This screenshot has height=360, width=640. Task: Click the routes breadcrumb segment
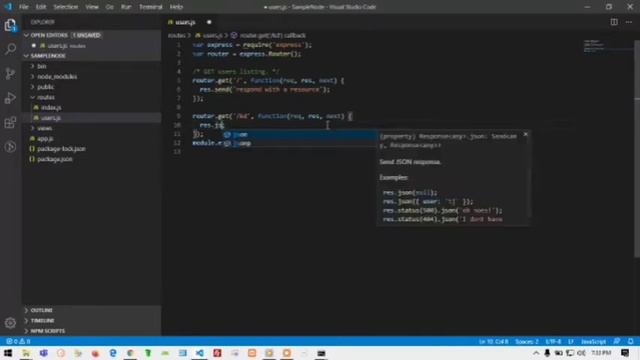pyautogui.click(x=176, y=36)
